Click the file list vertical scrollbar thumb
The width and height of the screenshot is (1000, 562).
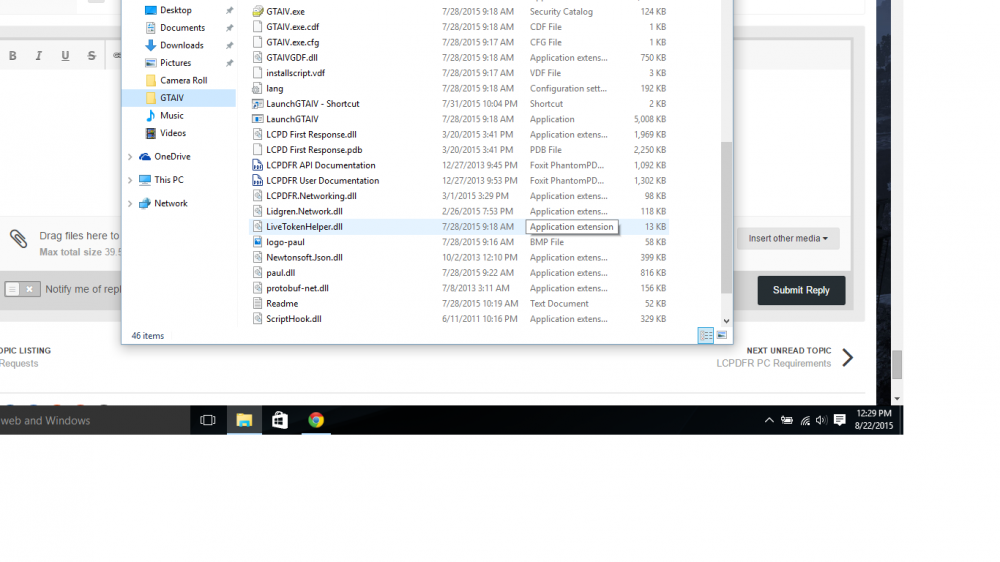(x=726, y=218)
